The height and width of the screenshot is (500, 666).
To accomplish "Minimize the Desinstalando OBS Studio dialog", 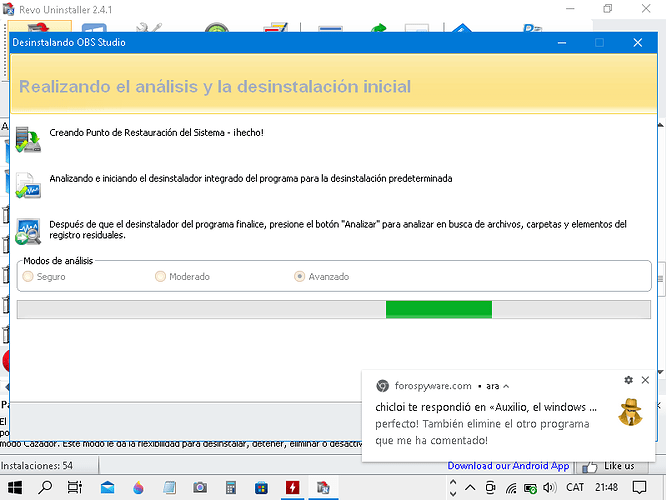I will point(562,42).
